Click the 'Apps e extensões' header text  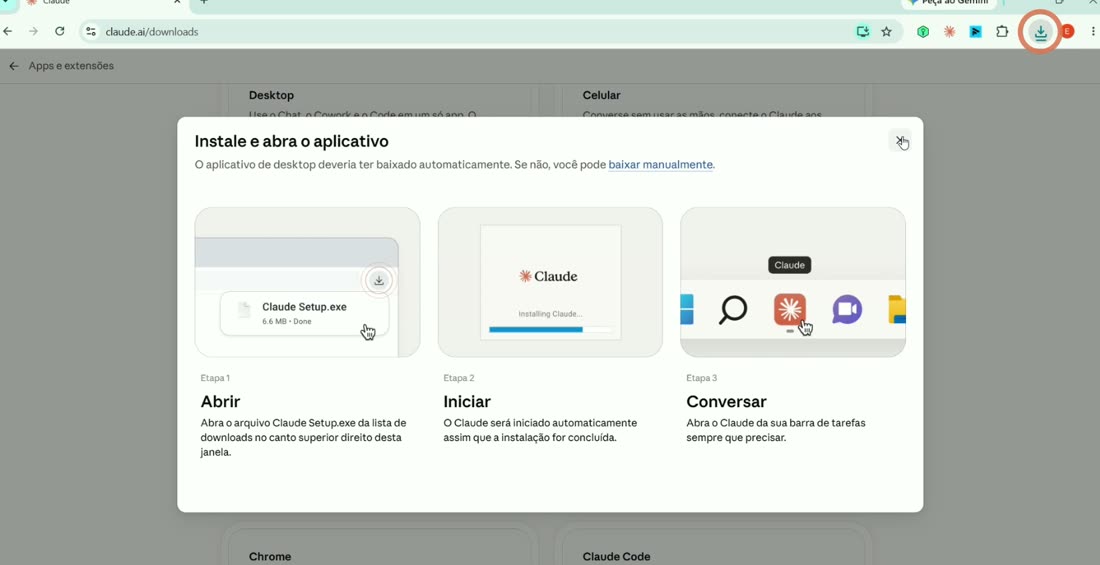point(71,66)
